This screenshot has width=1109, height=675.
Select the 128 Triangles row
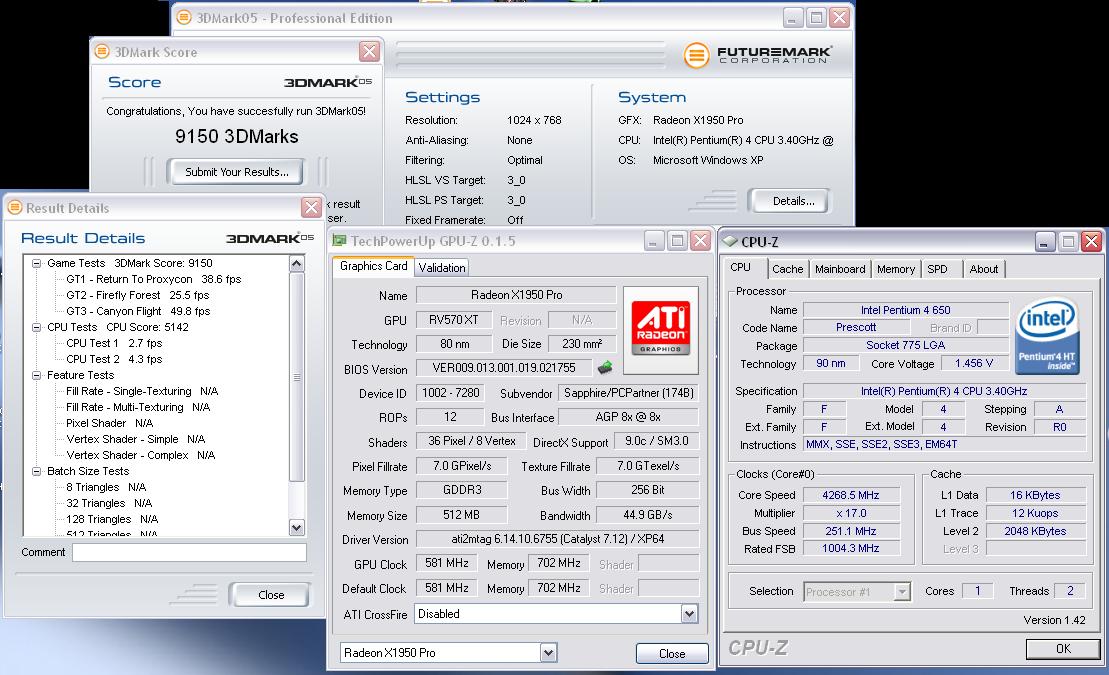pos(112,519)
